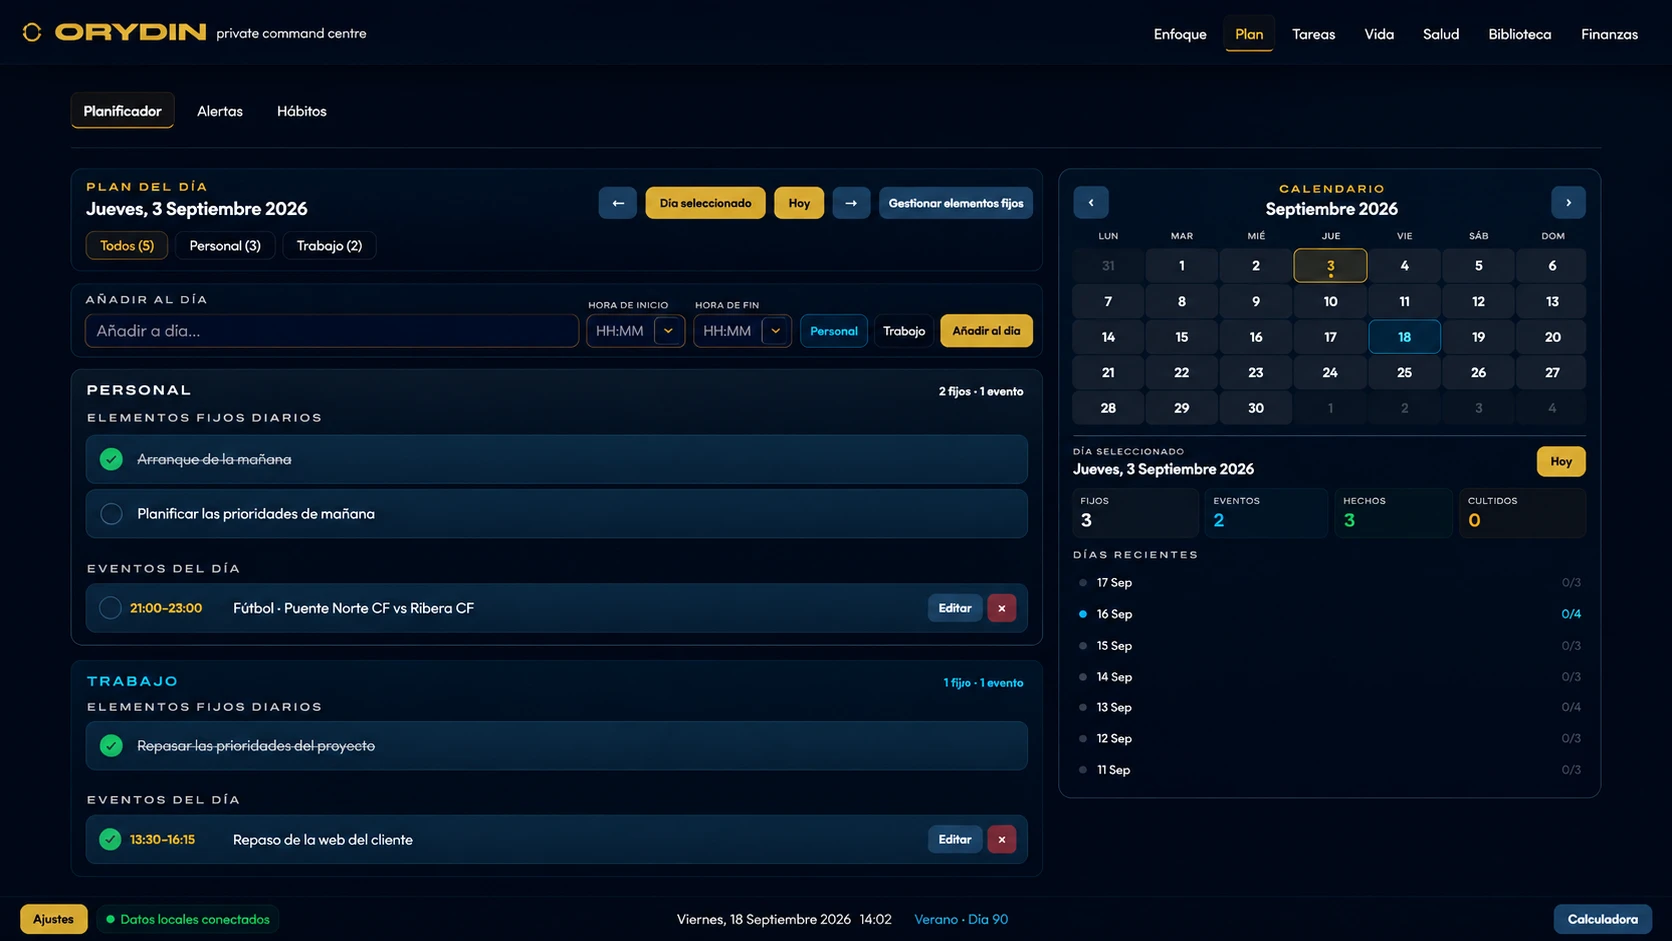1672x941 pixels.
Task: Click Día seleccionado button
Action: click(x=705, y=203)
